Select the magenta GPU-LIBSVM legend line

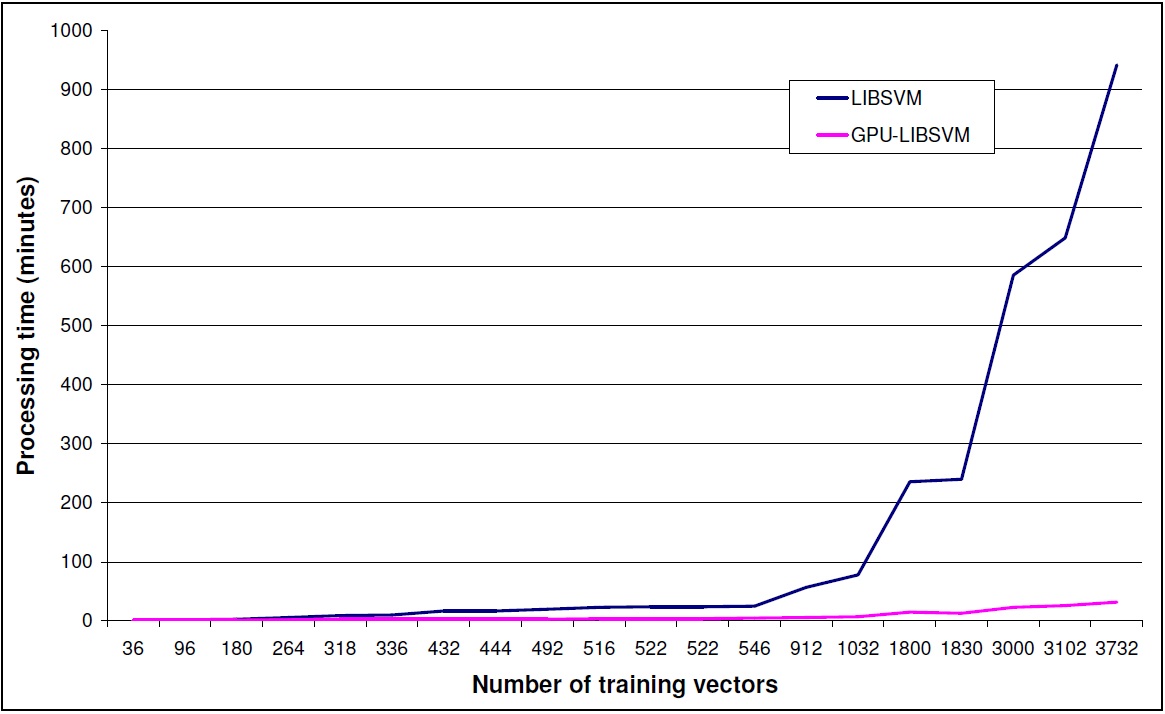tap(832, 134)
